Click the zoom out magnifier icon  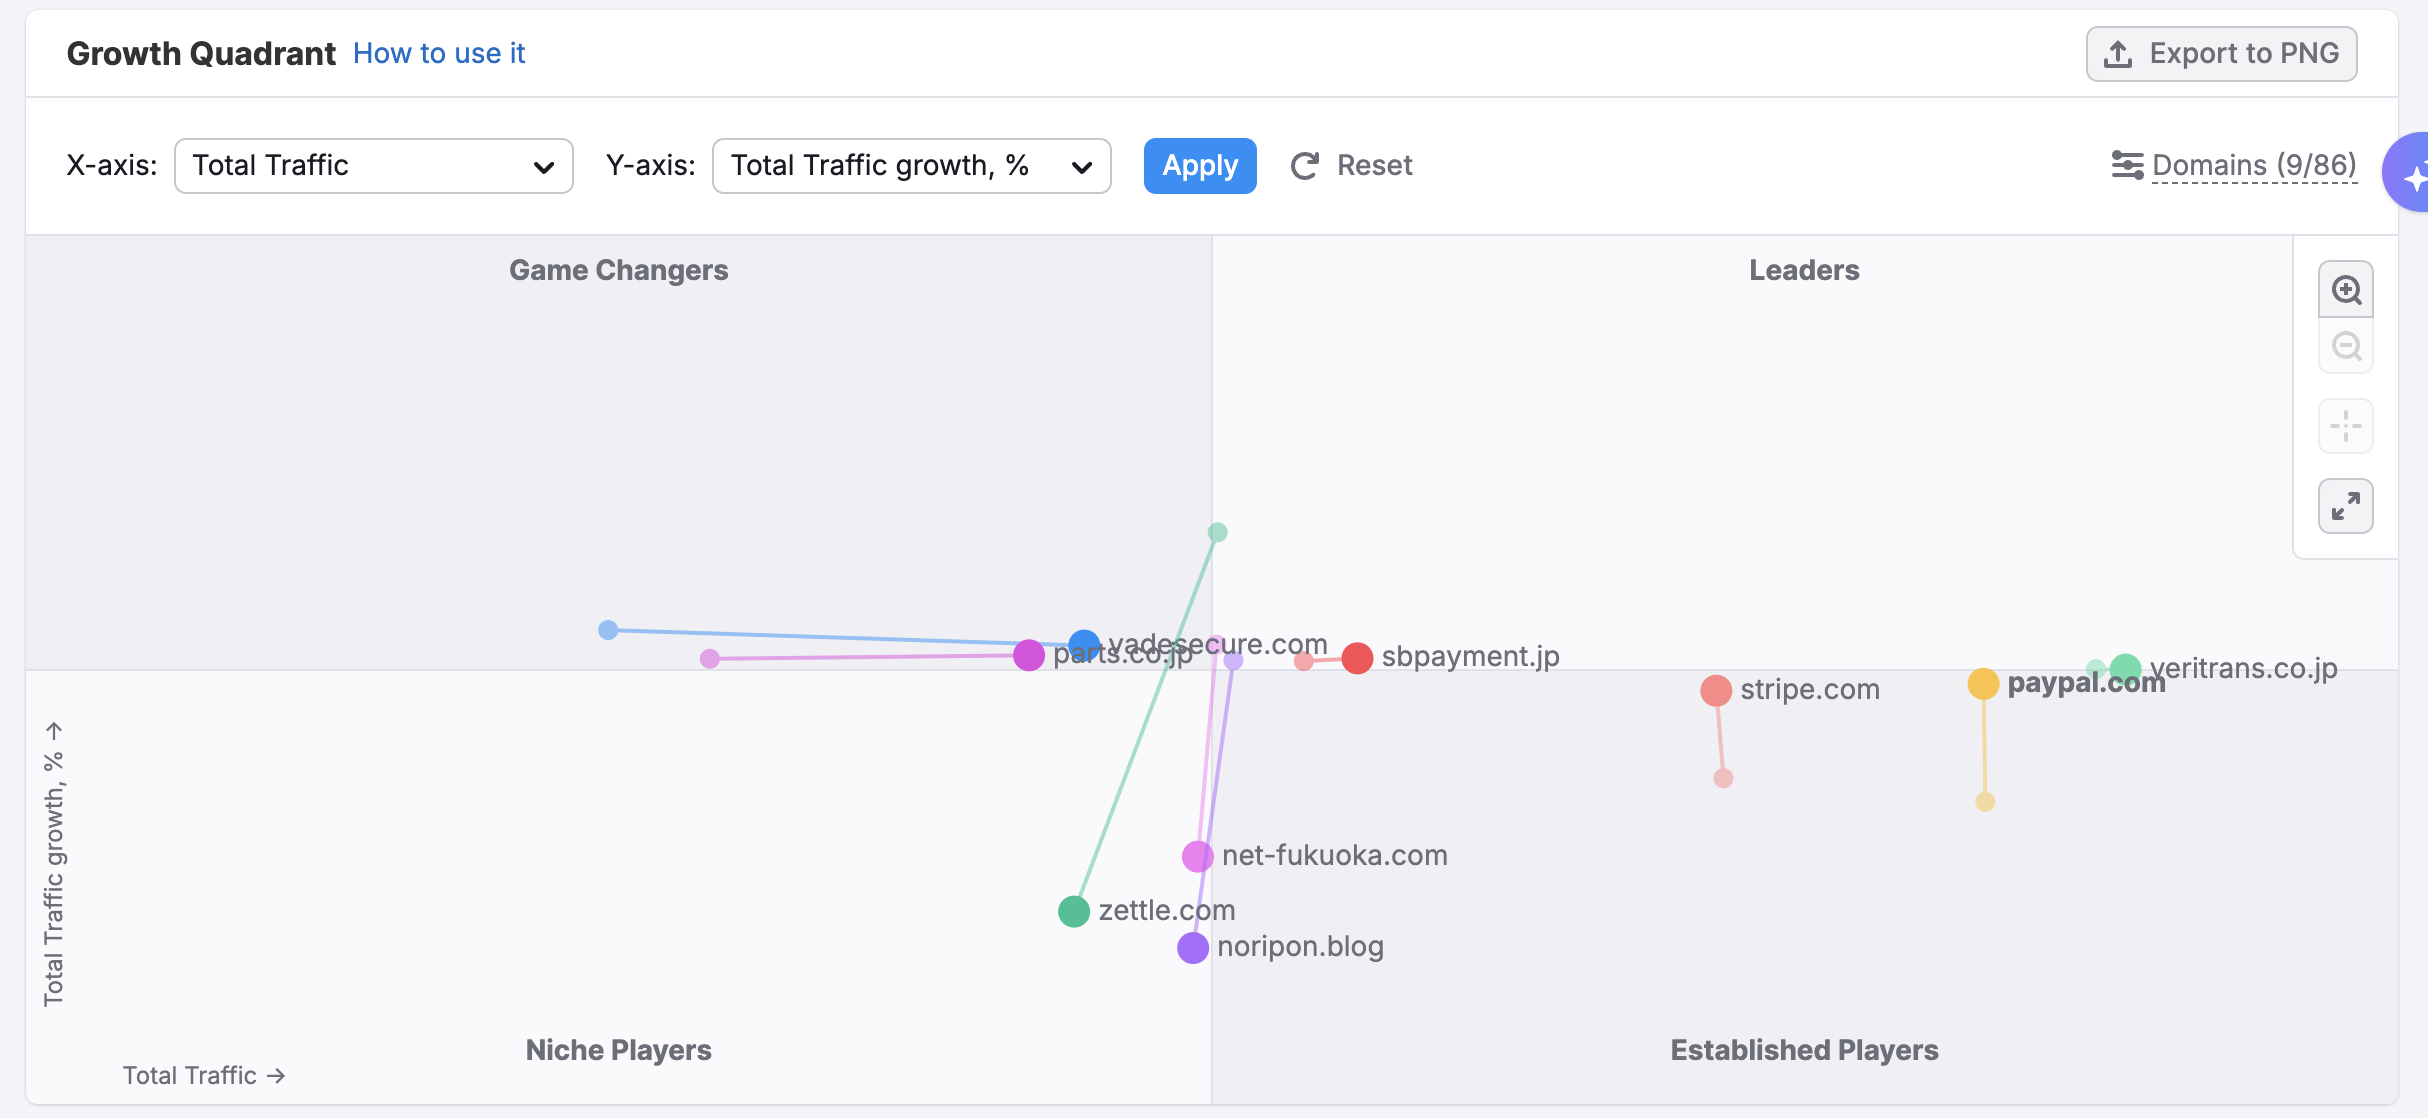tap(2346, 347)
